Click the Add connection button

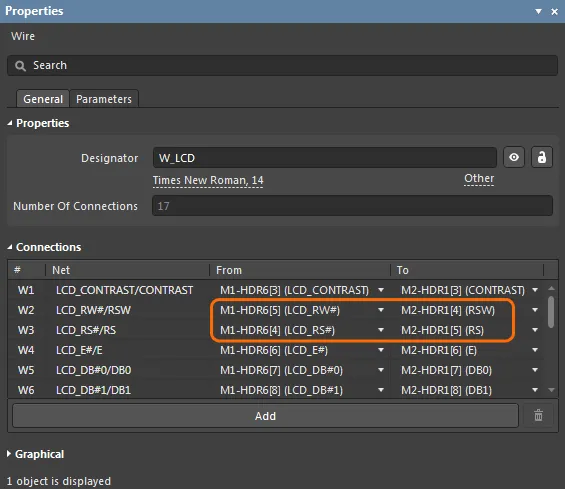(x=265, y=415)
